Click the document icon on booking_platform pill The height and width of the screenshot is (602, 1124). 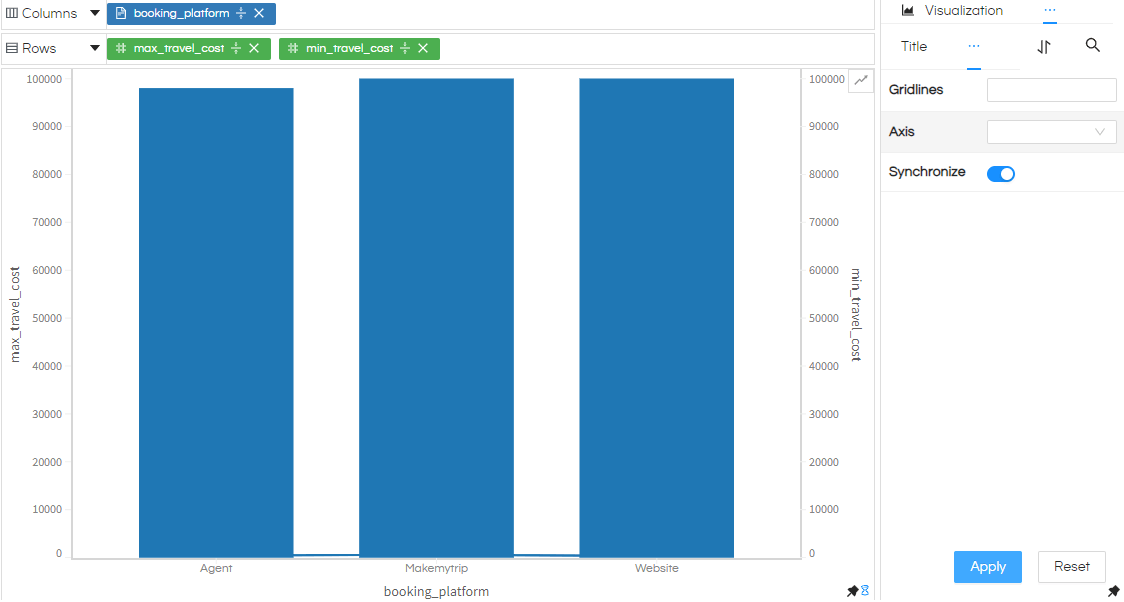click(x=121, y=14)
